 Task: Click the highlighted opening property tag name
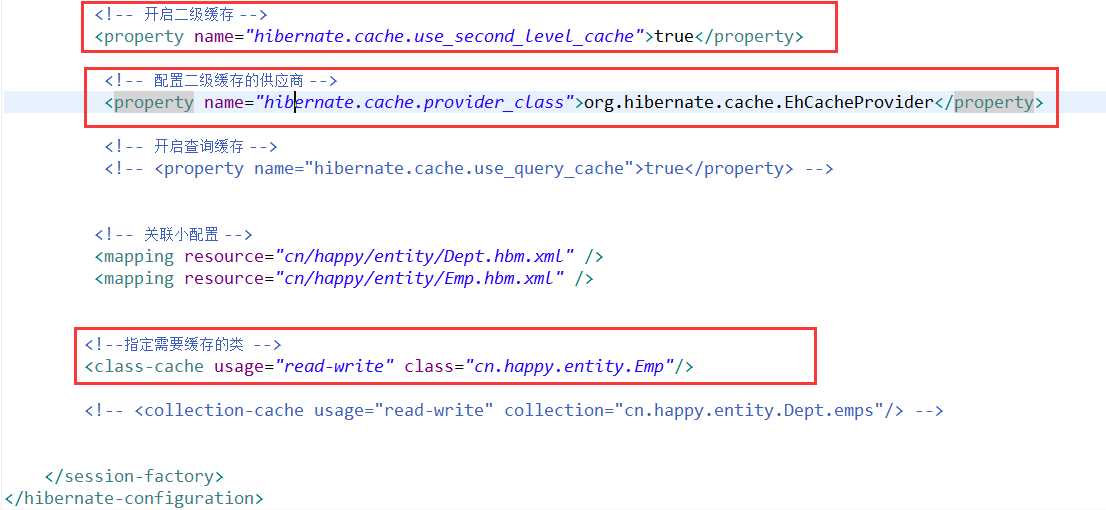tap(153, 103)
